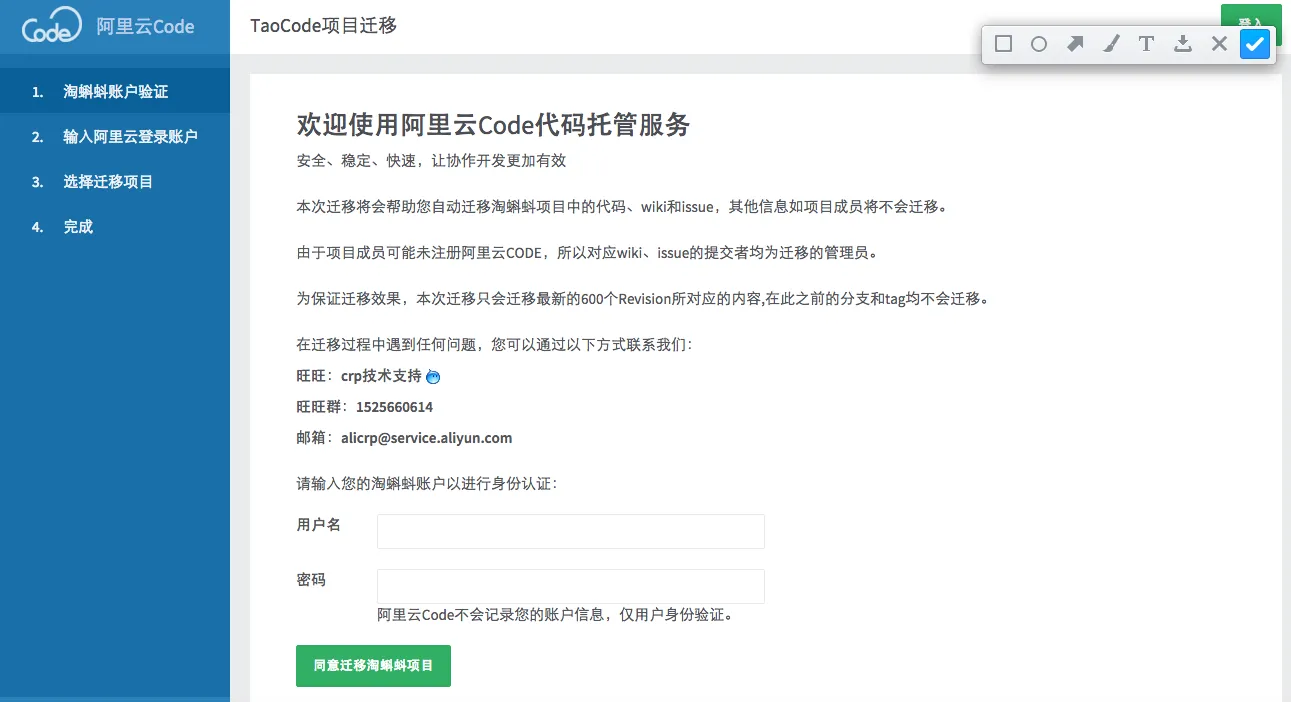Open step 4 完成
The width and height of the screenshot is (1291, 702).
click(115, 226)
